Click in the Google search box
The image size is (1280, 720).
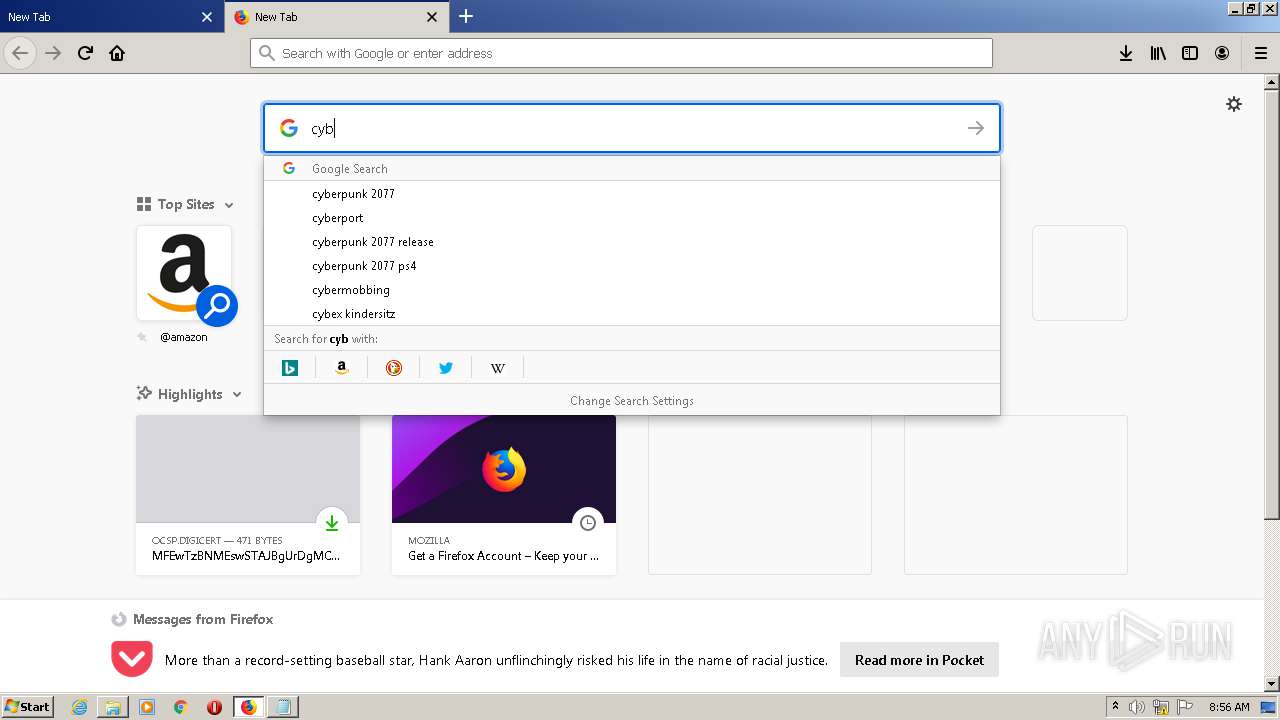pyautogui.click(x=632, y=128)
